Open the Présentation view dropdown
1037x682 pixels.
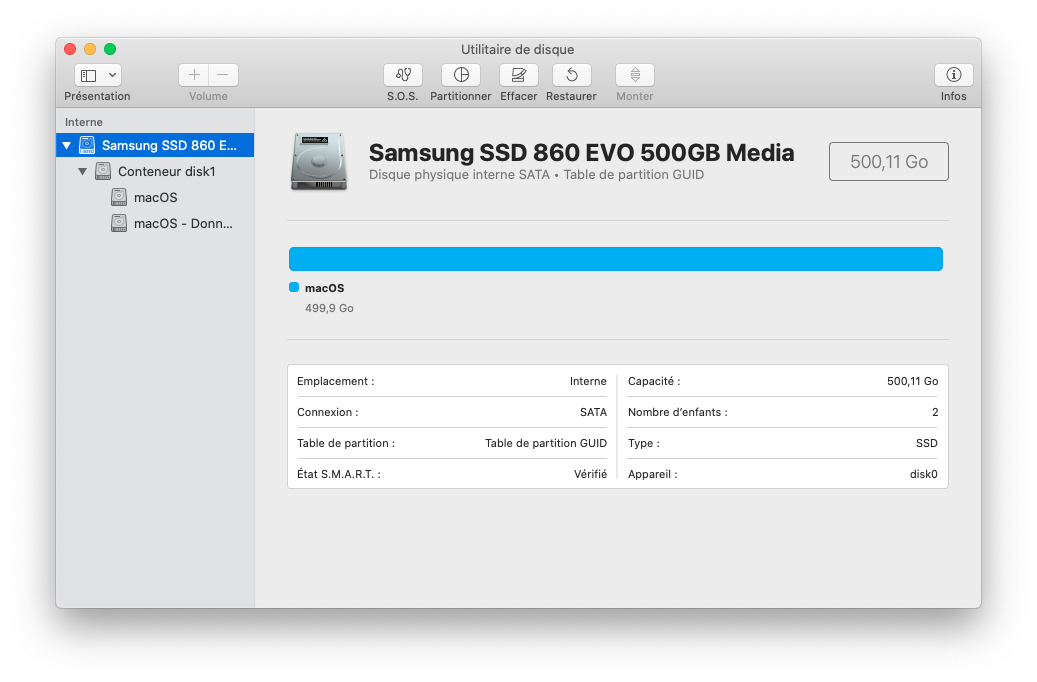click(98, 75)
